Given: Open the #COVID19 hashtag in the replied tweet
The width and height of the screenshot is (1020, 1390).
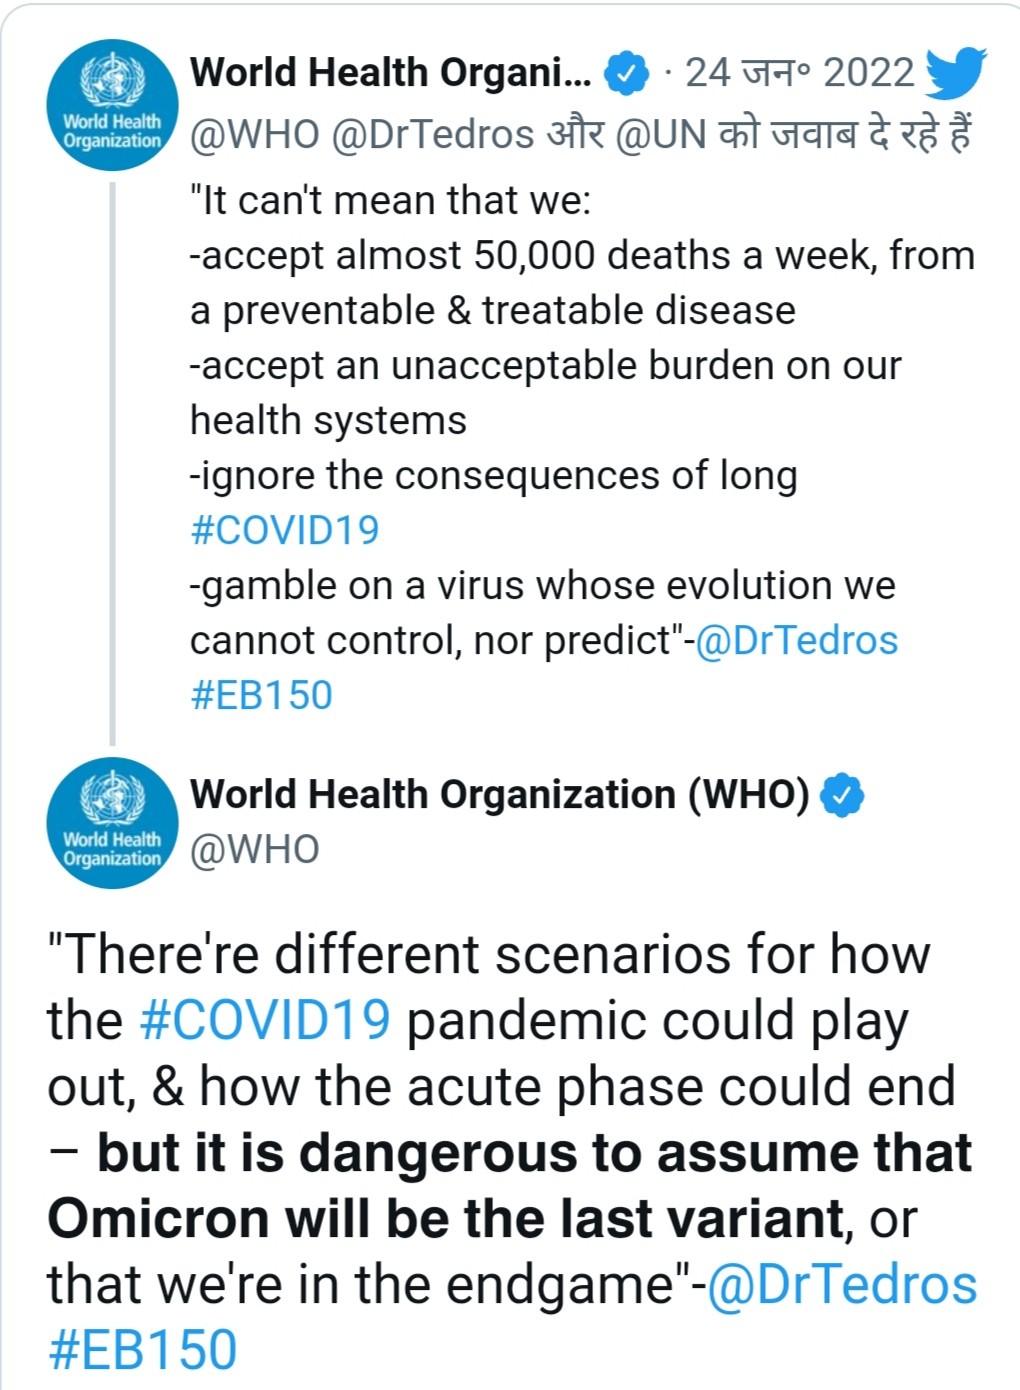Looking at the screenshot, I should click(x=285, y=530).
